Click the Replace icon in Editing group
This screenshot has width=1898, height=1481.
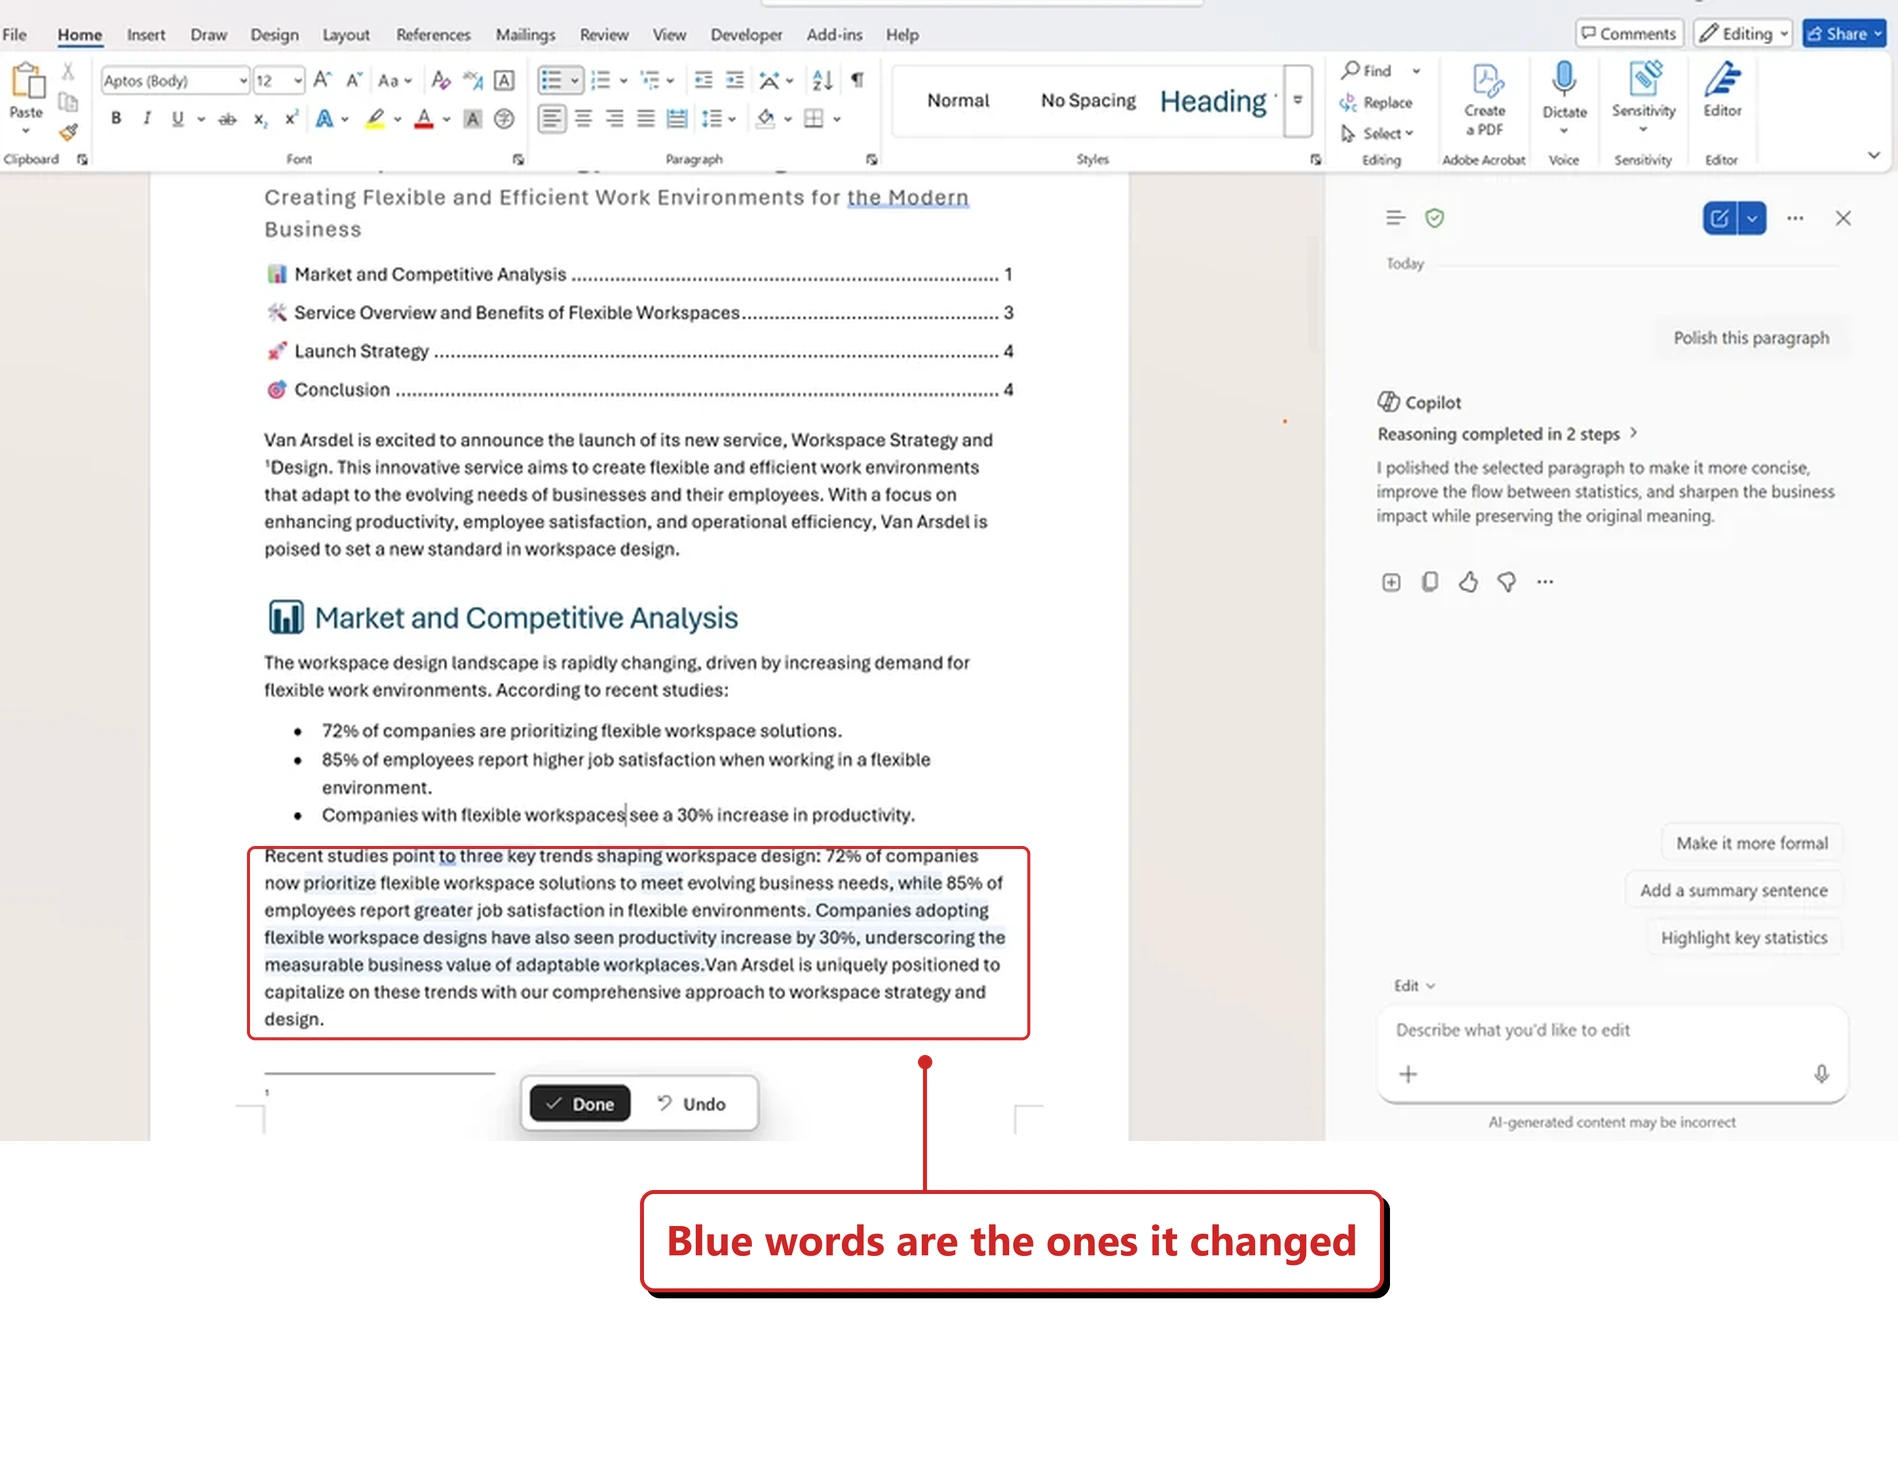pyautogui.click(x=1349, y=102)
